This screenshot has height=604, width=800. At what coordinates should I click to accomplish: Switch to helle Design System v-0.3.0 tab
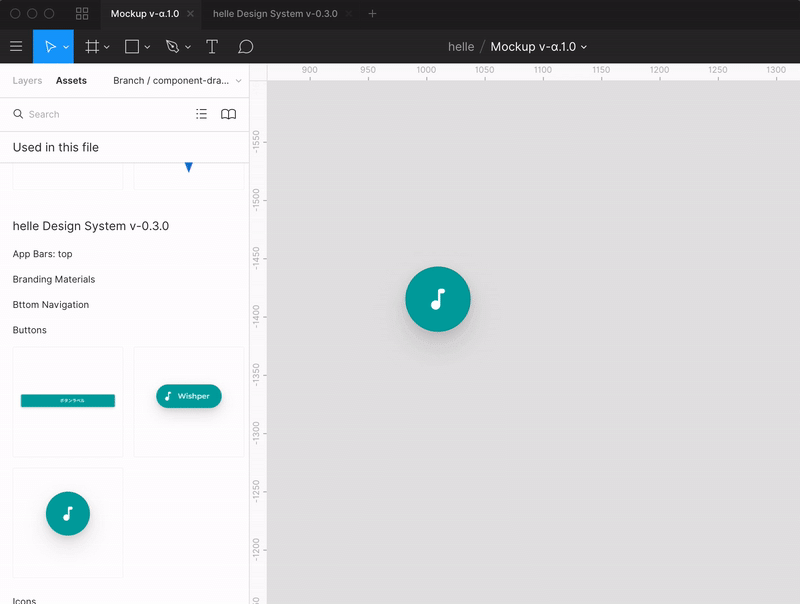[275, 14]
